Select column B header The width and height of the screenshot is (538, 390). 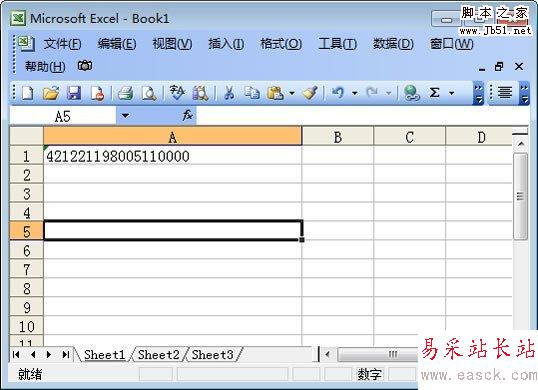tap(338, 137)
